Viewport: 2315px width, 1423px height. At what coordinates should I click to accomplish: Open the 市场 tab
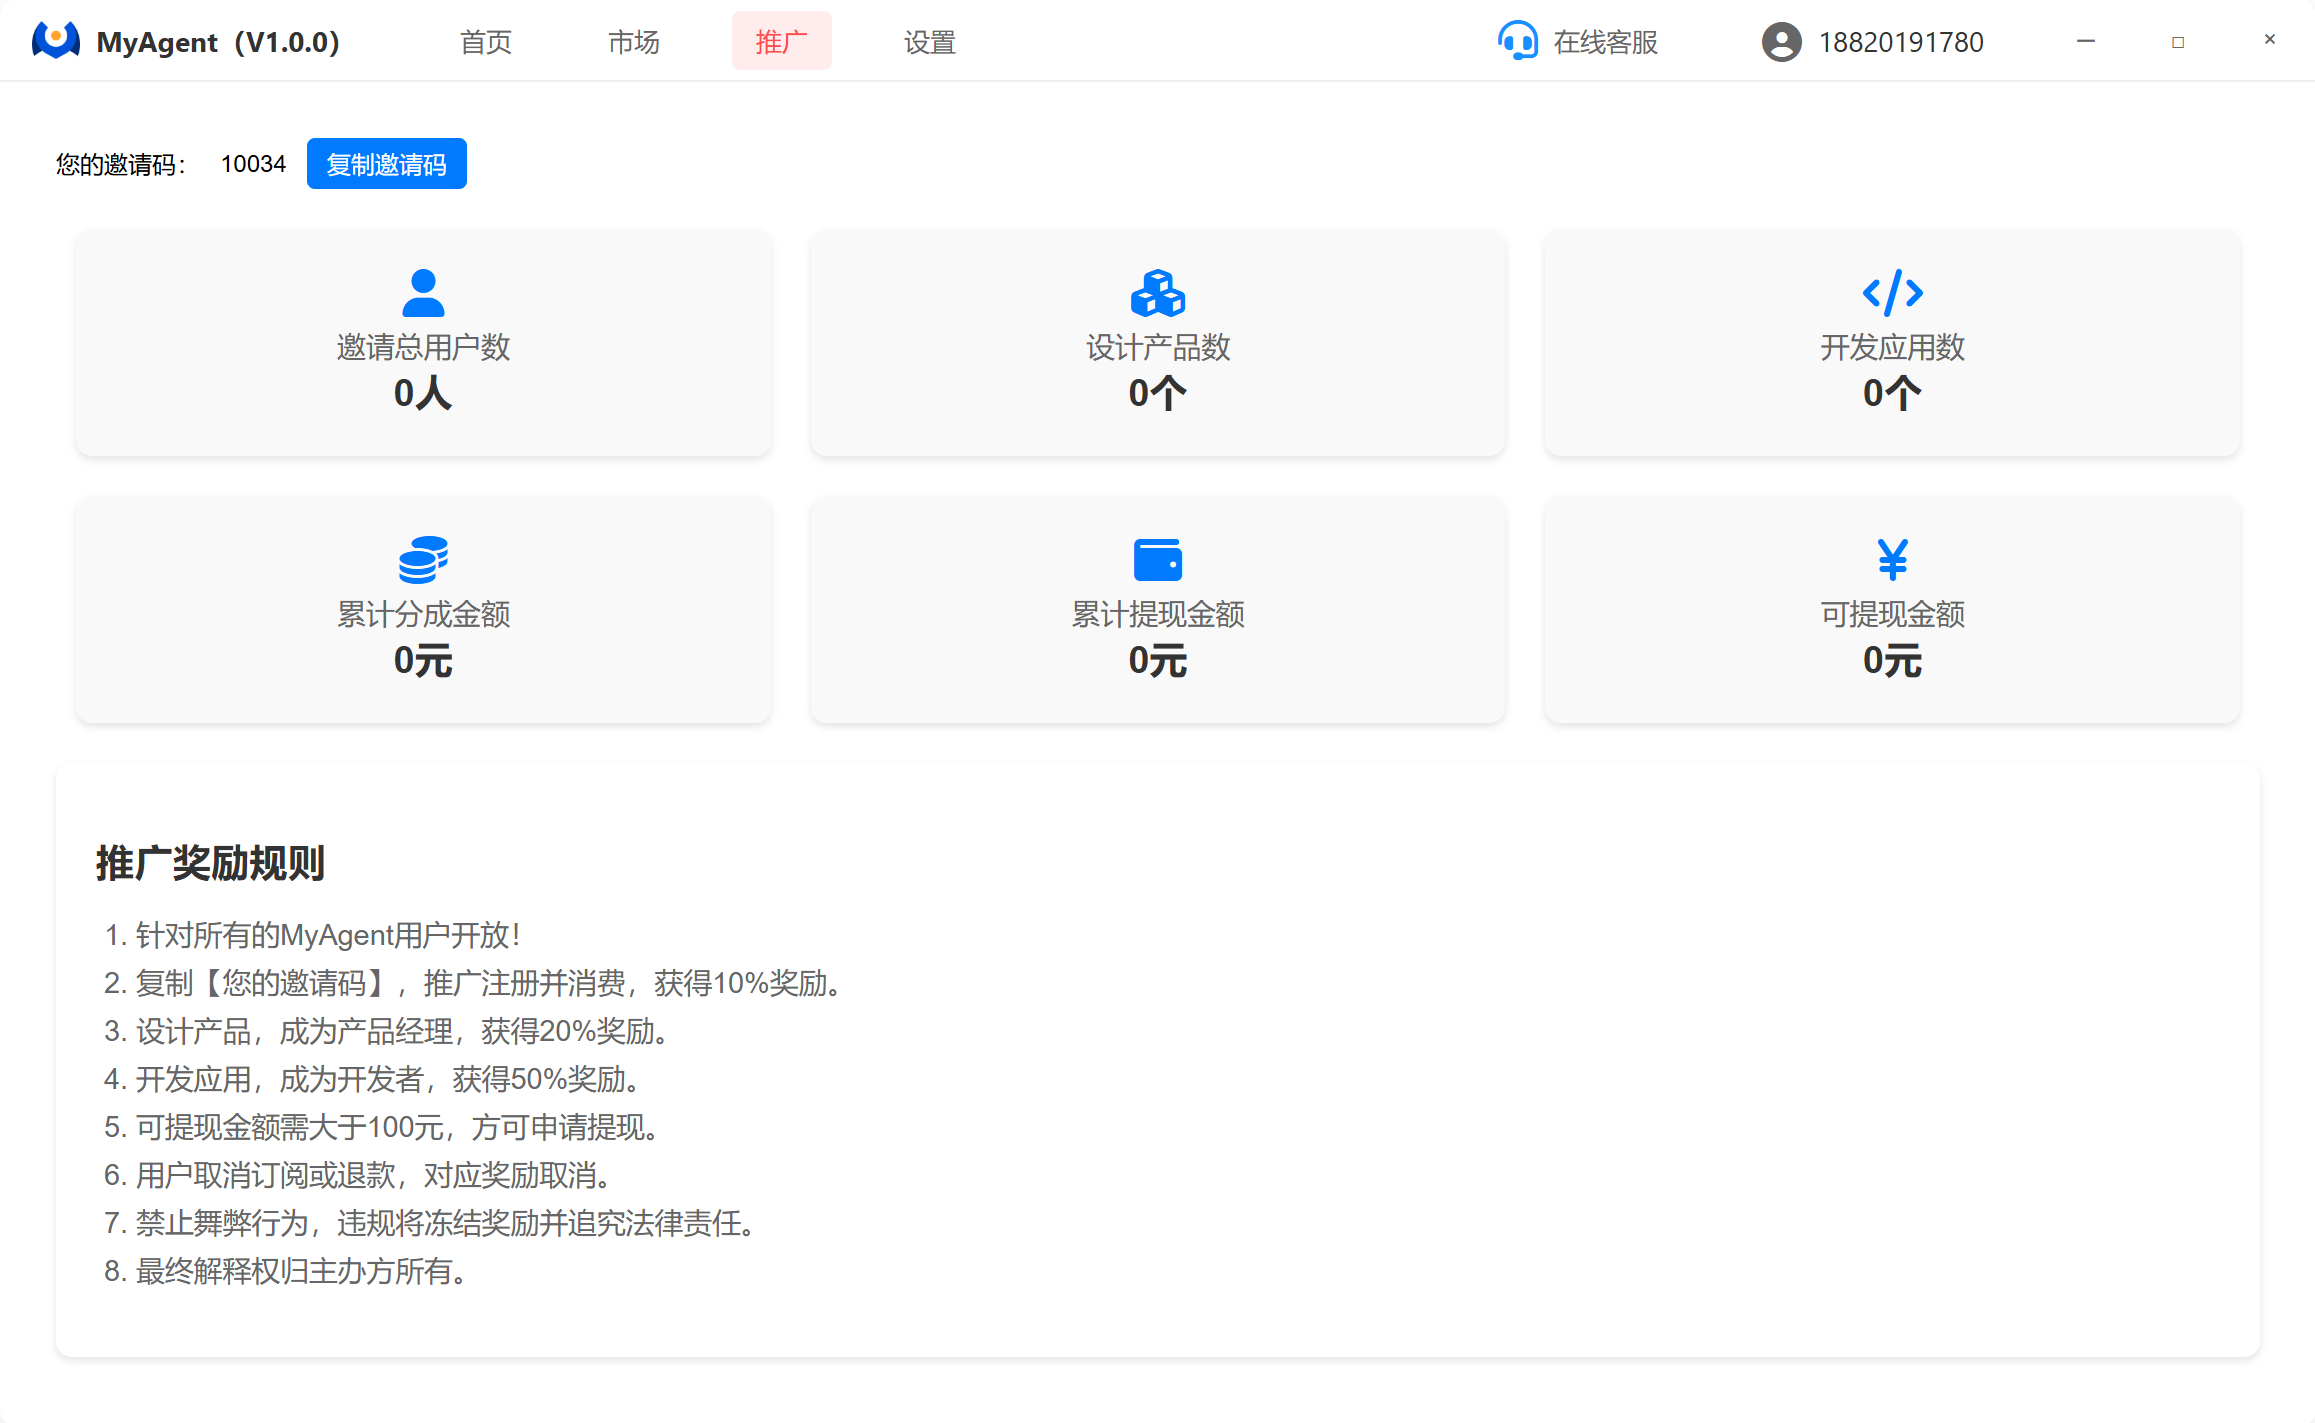(633, 41)
